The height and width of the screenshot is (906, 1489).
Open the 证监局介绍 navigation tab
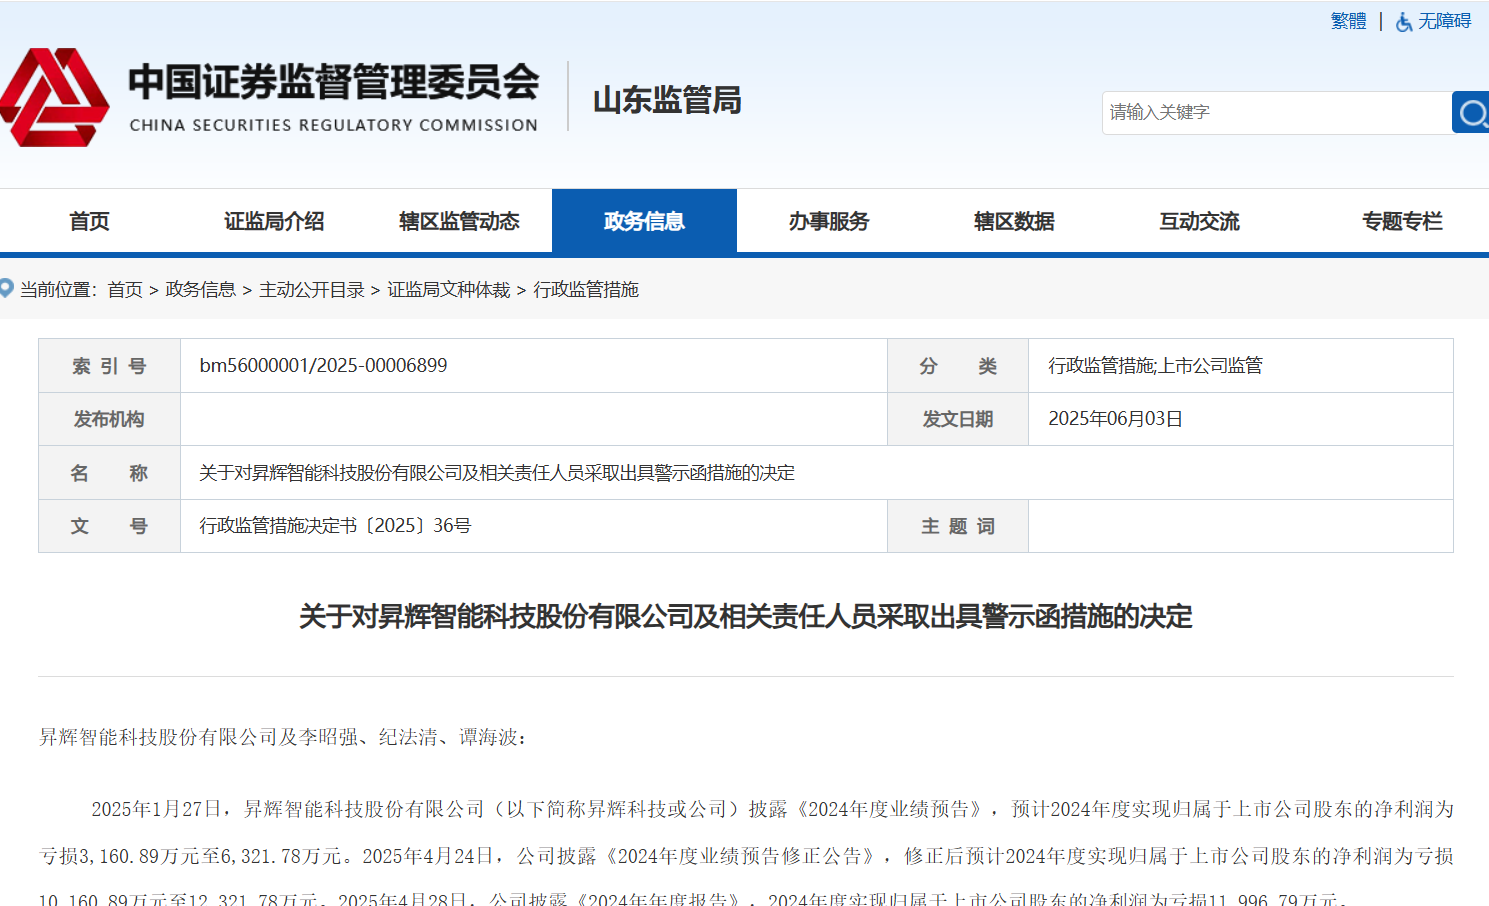pos(274,221)
